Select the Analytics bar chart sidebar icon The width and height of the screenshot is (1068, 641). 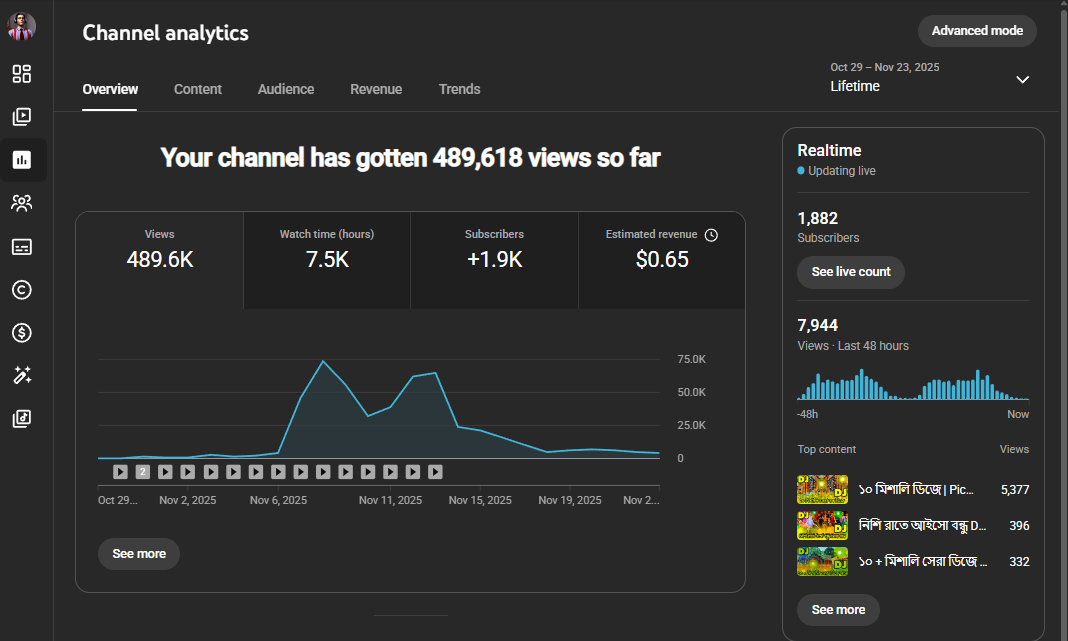click(x=22, y=160)
